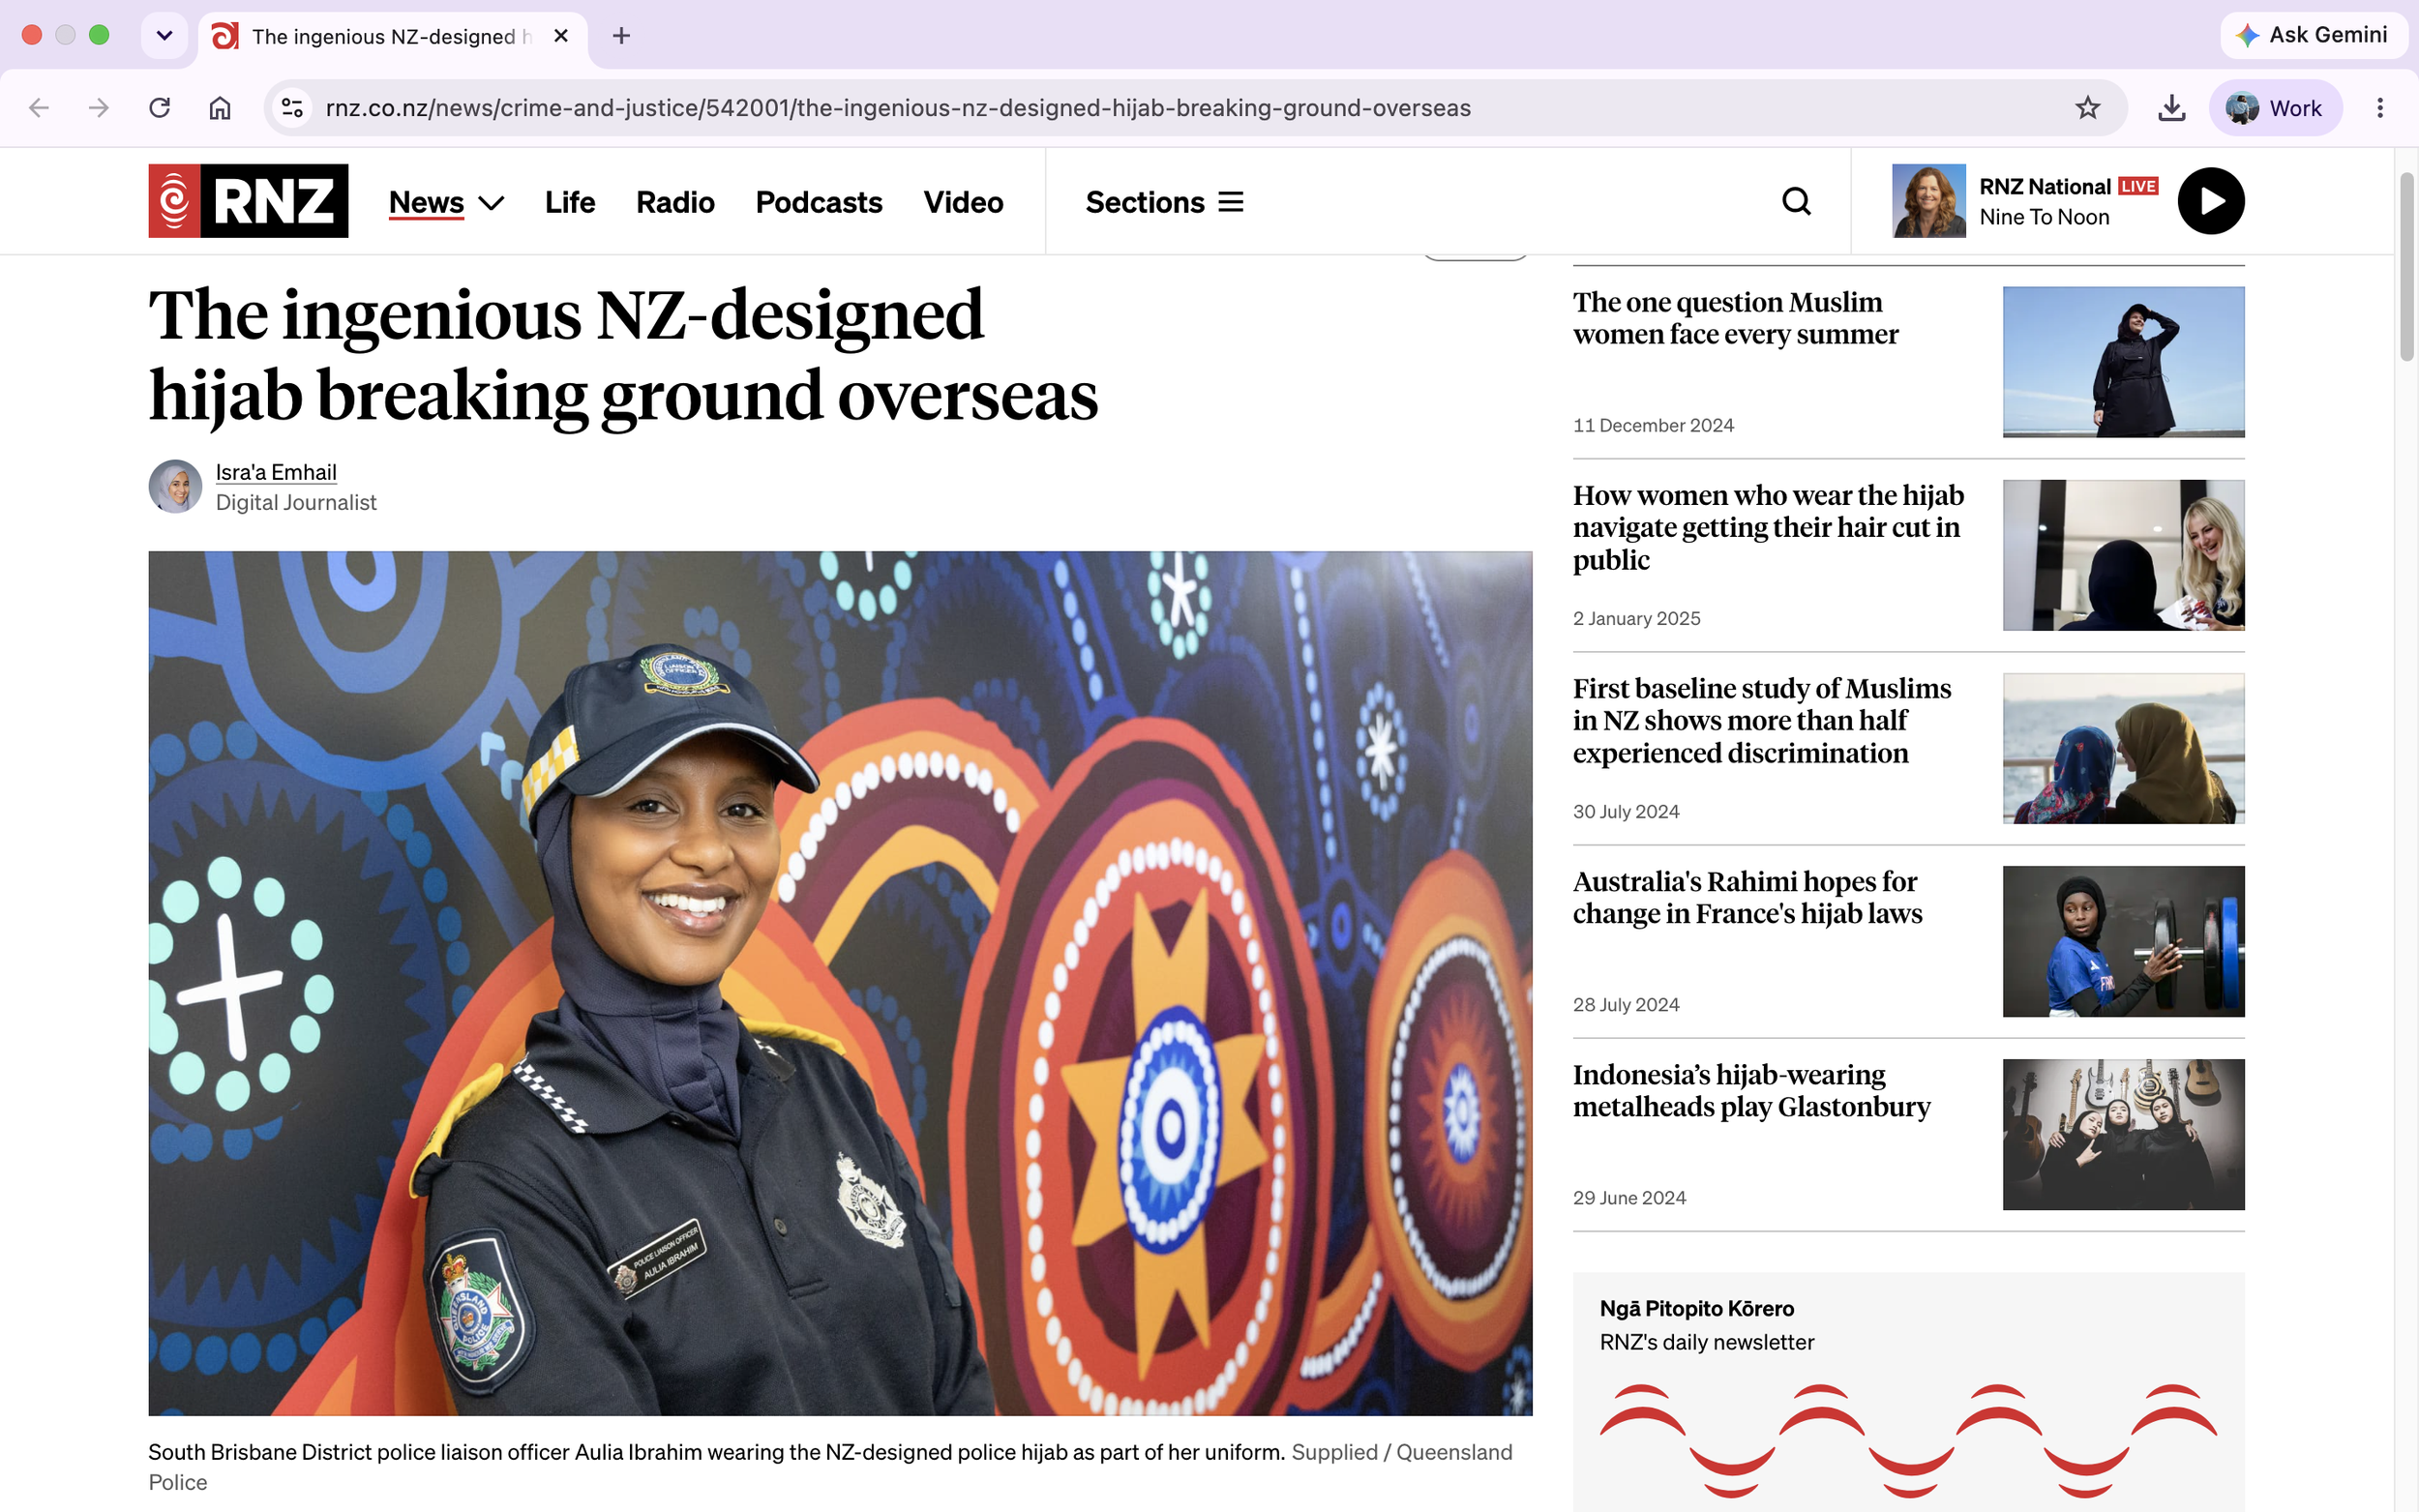Expand the News dropdown chevron
The width and height of the screenshot is (2419, 1512).
point(491,203)
